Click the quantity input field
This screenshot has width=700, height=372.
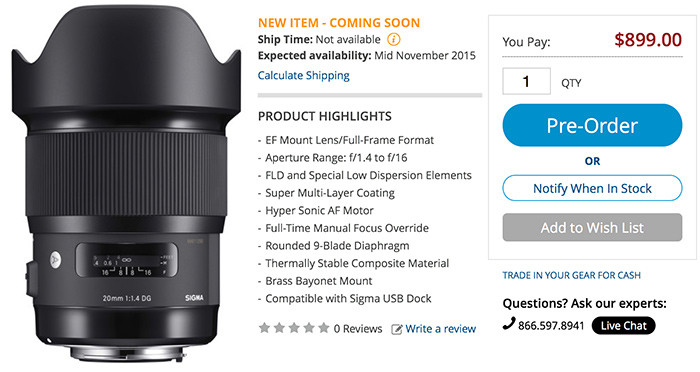[x=526, y=81]
